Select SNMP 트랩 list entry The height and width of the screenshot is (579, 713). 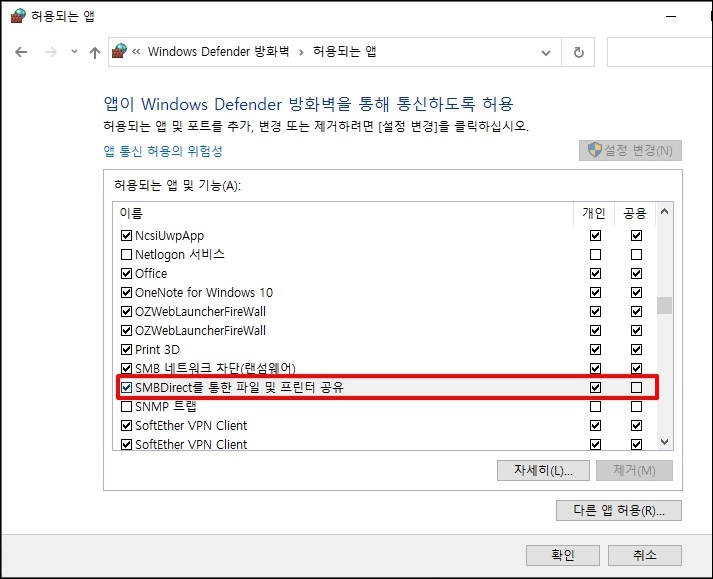coord(166,406)
